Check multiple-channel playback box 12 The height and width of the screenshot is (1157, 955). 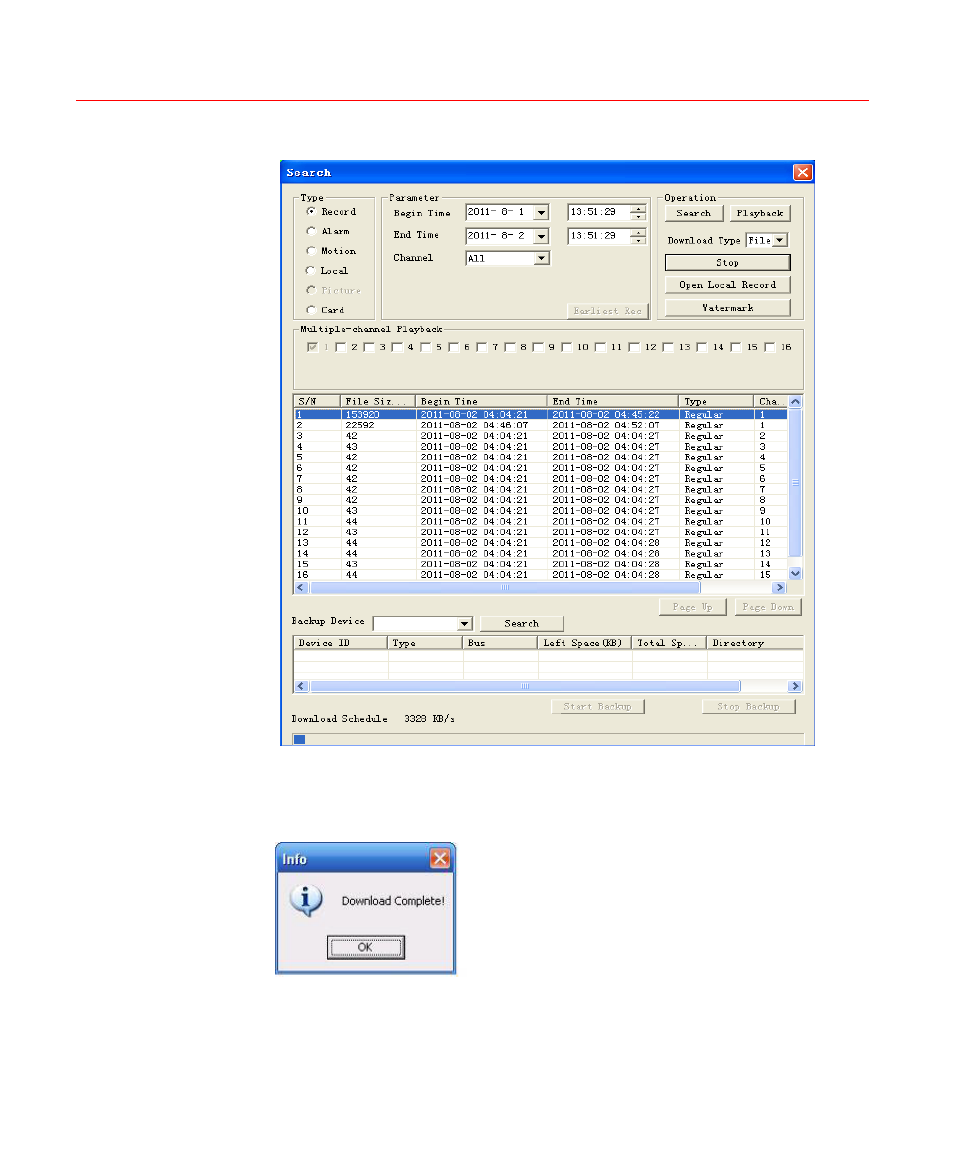634,347
